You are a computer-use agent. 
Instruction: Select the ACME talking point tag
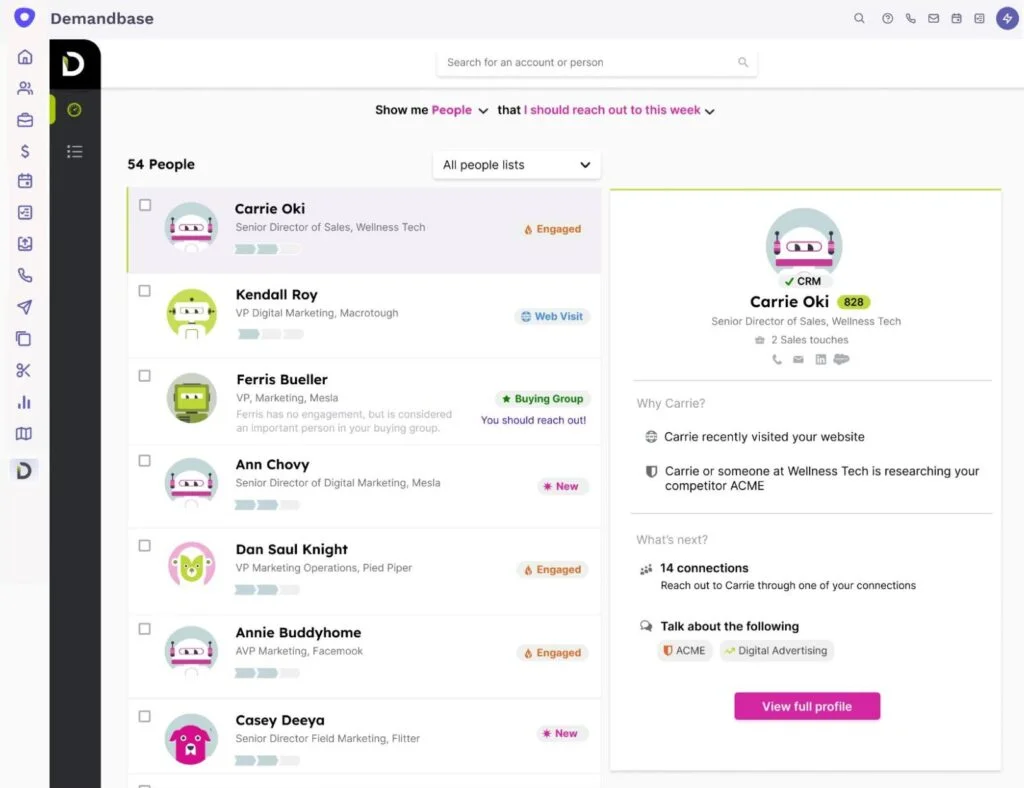tap(683, 651)
